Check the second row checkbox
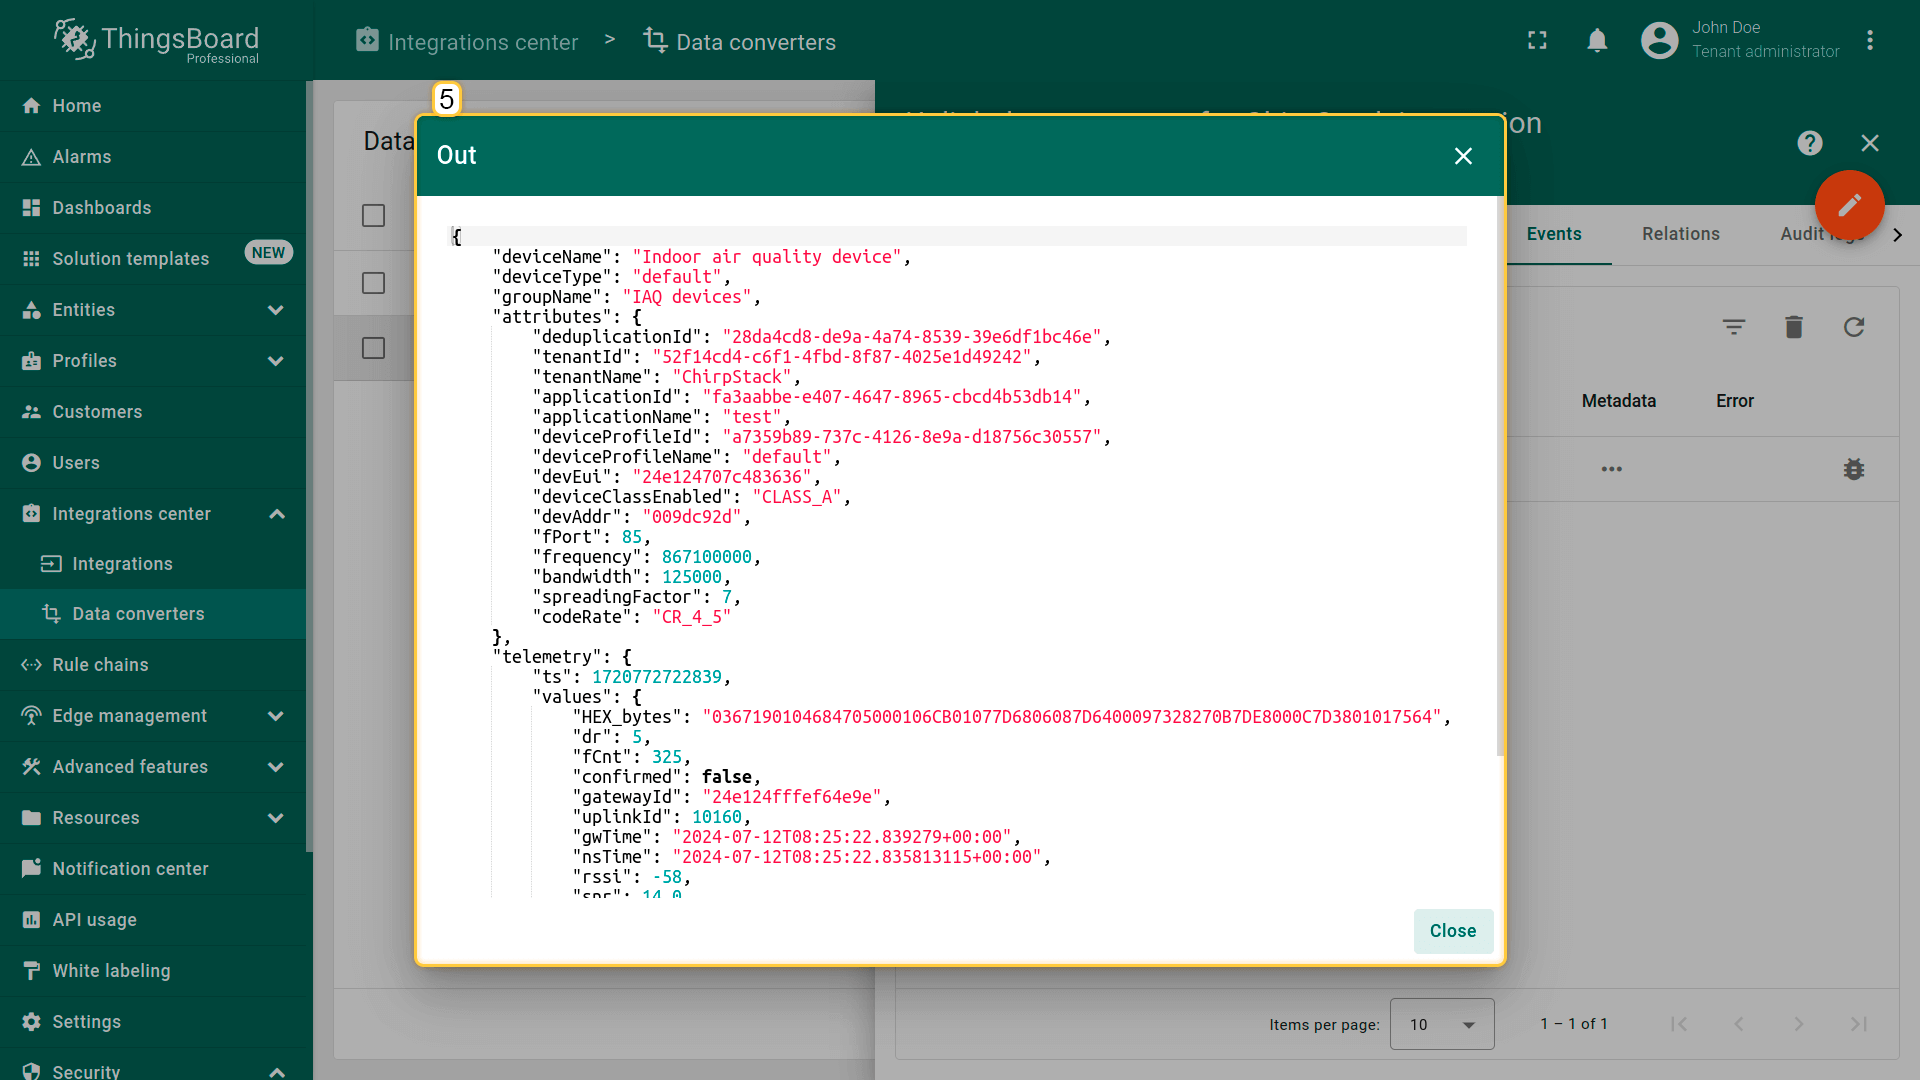 click(373, 348)
